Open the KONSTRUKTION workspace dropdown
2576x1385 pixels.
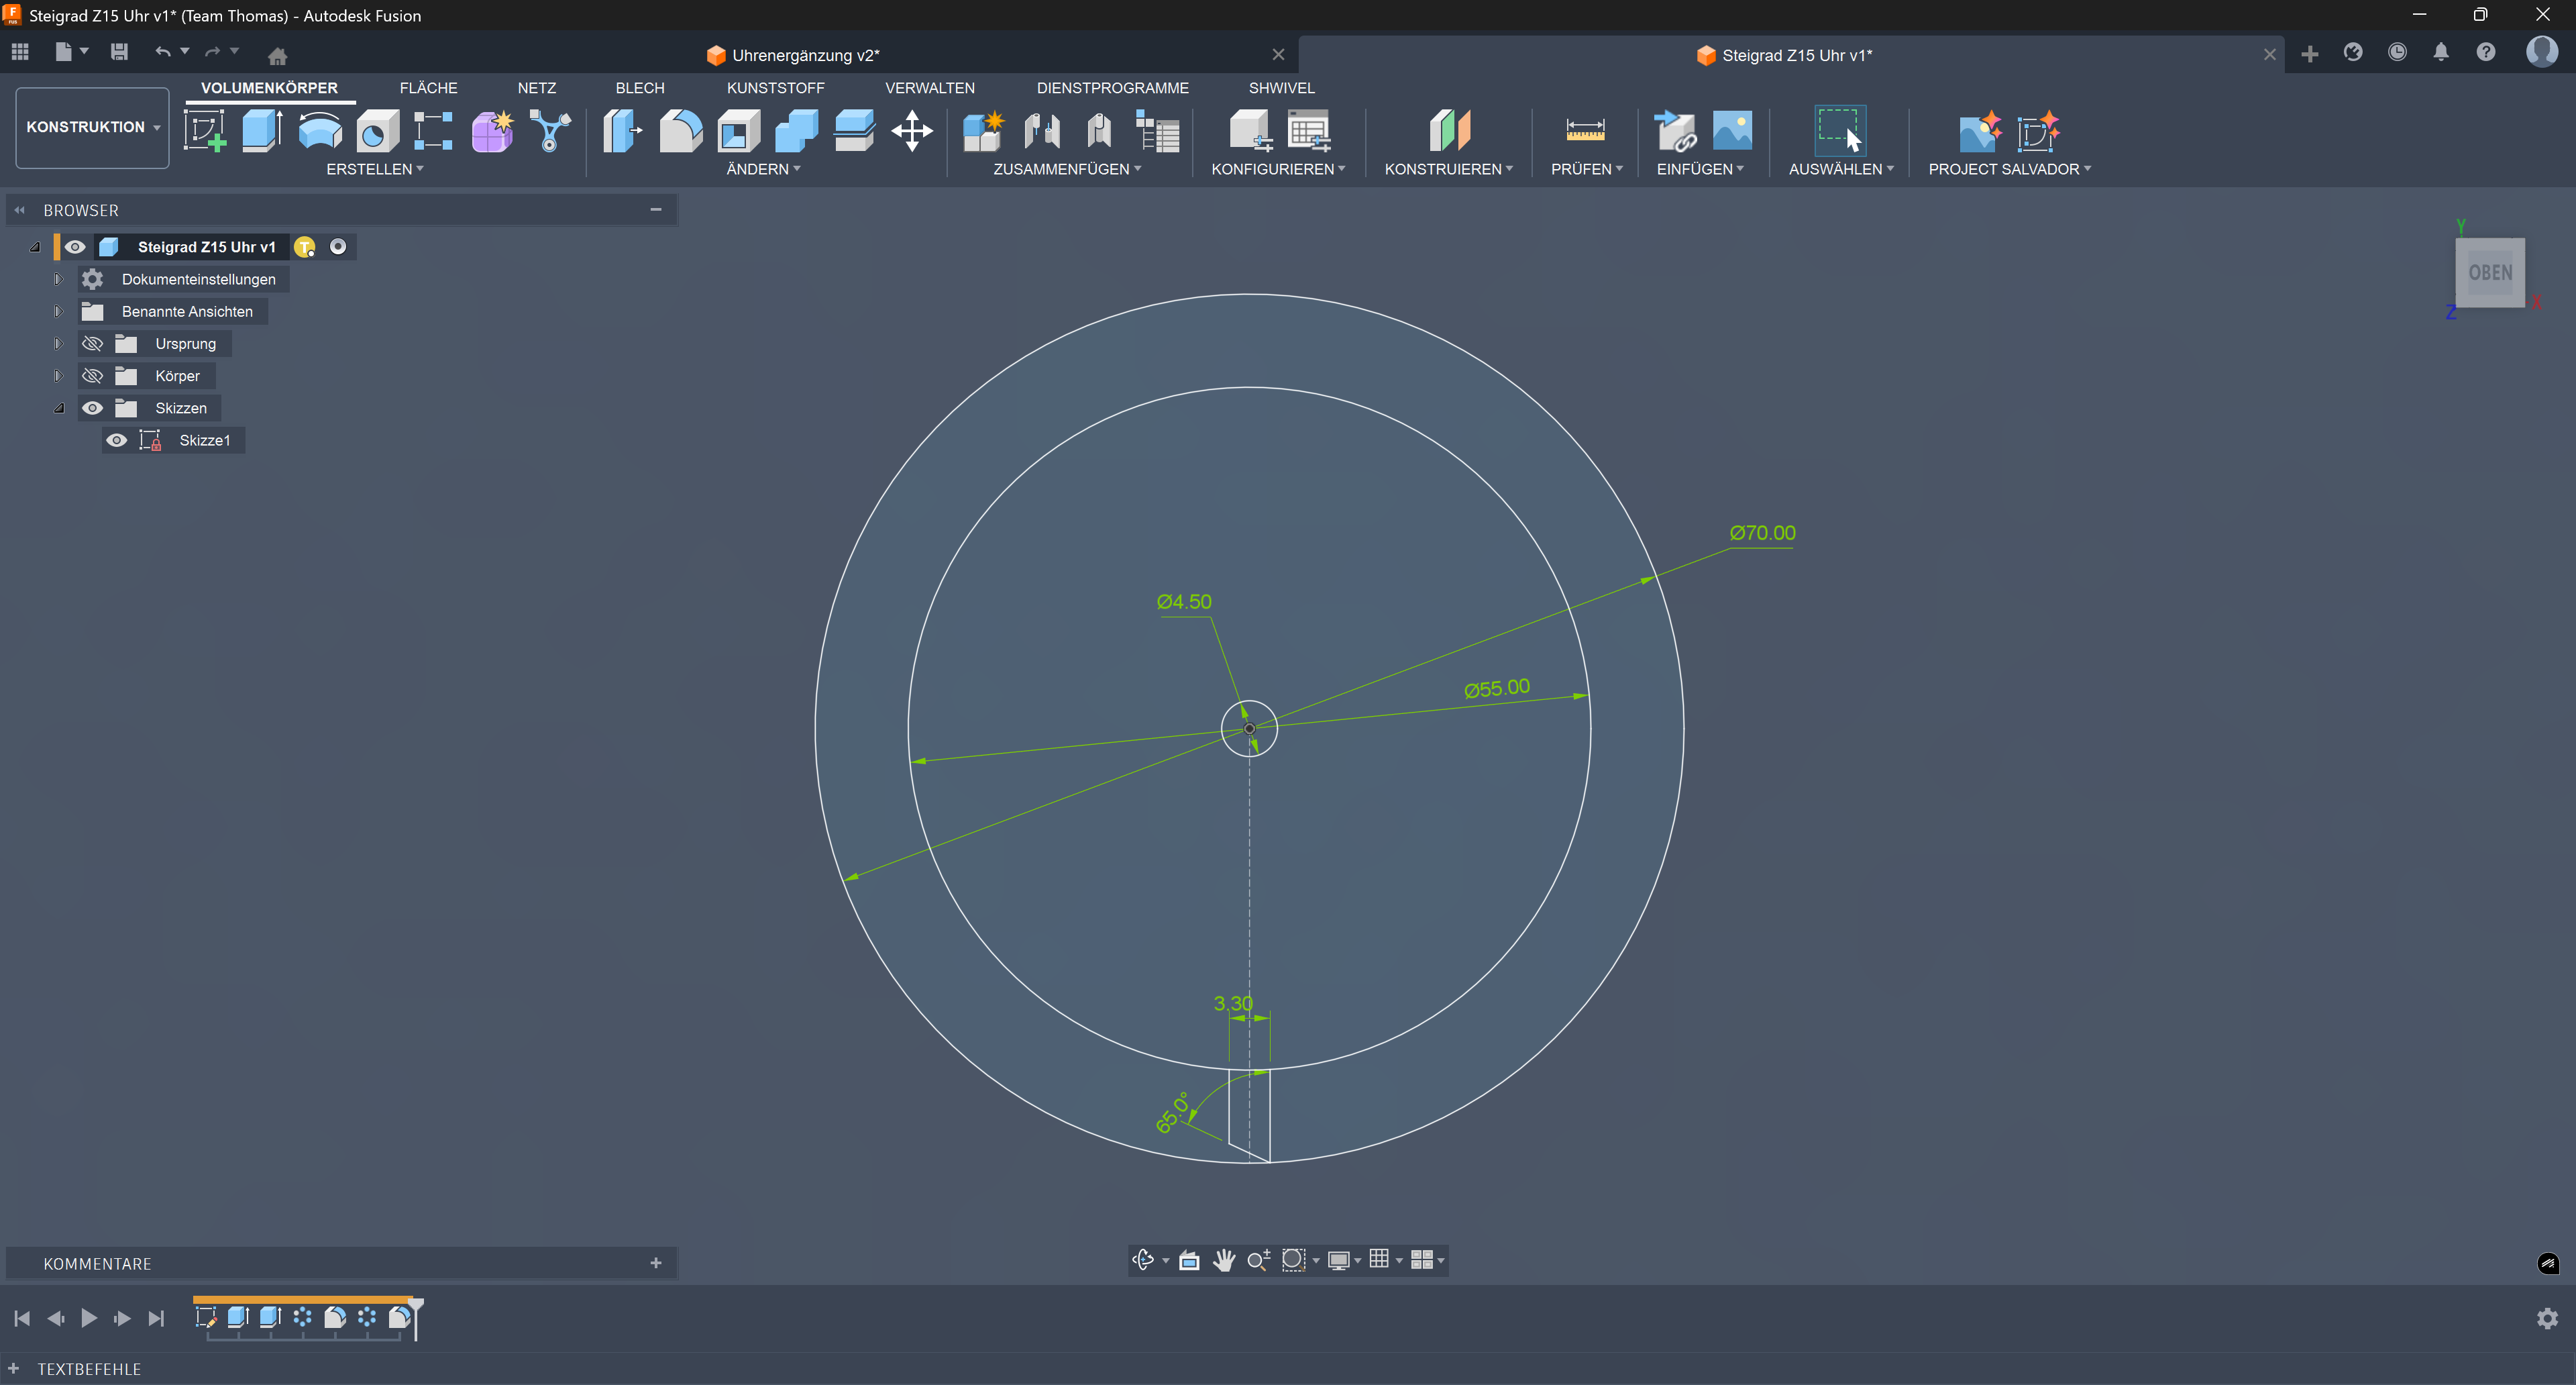(x=92, y=127)
